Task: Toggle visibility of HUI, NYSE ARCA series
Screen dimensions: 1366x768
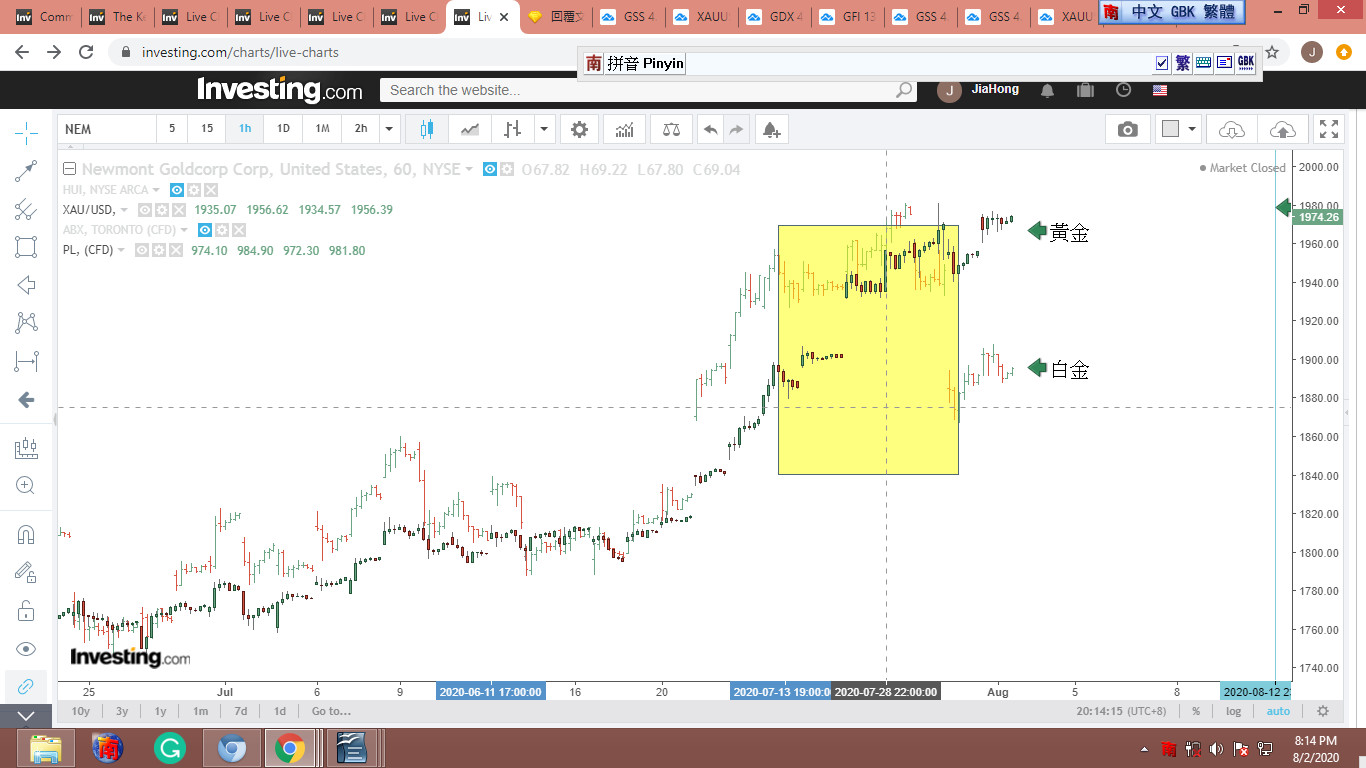Action: point(177,190)
